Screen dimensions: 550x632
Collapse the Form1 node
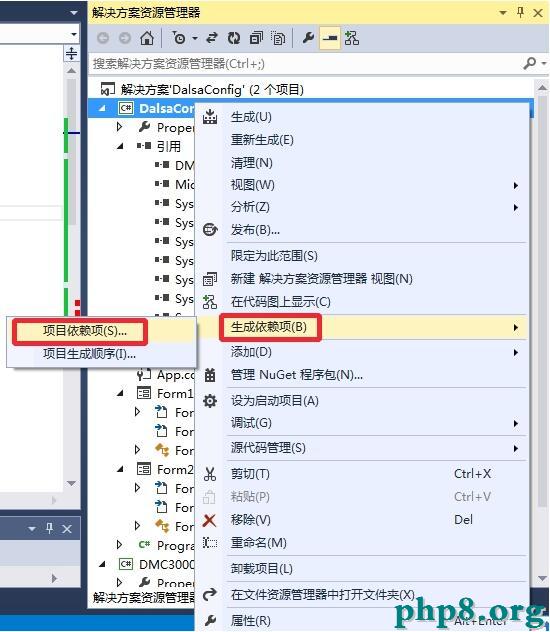pyautogui.click(x=120, y=393)
